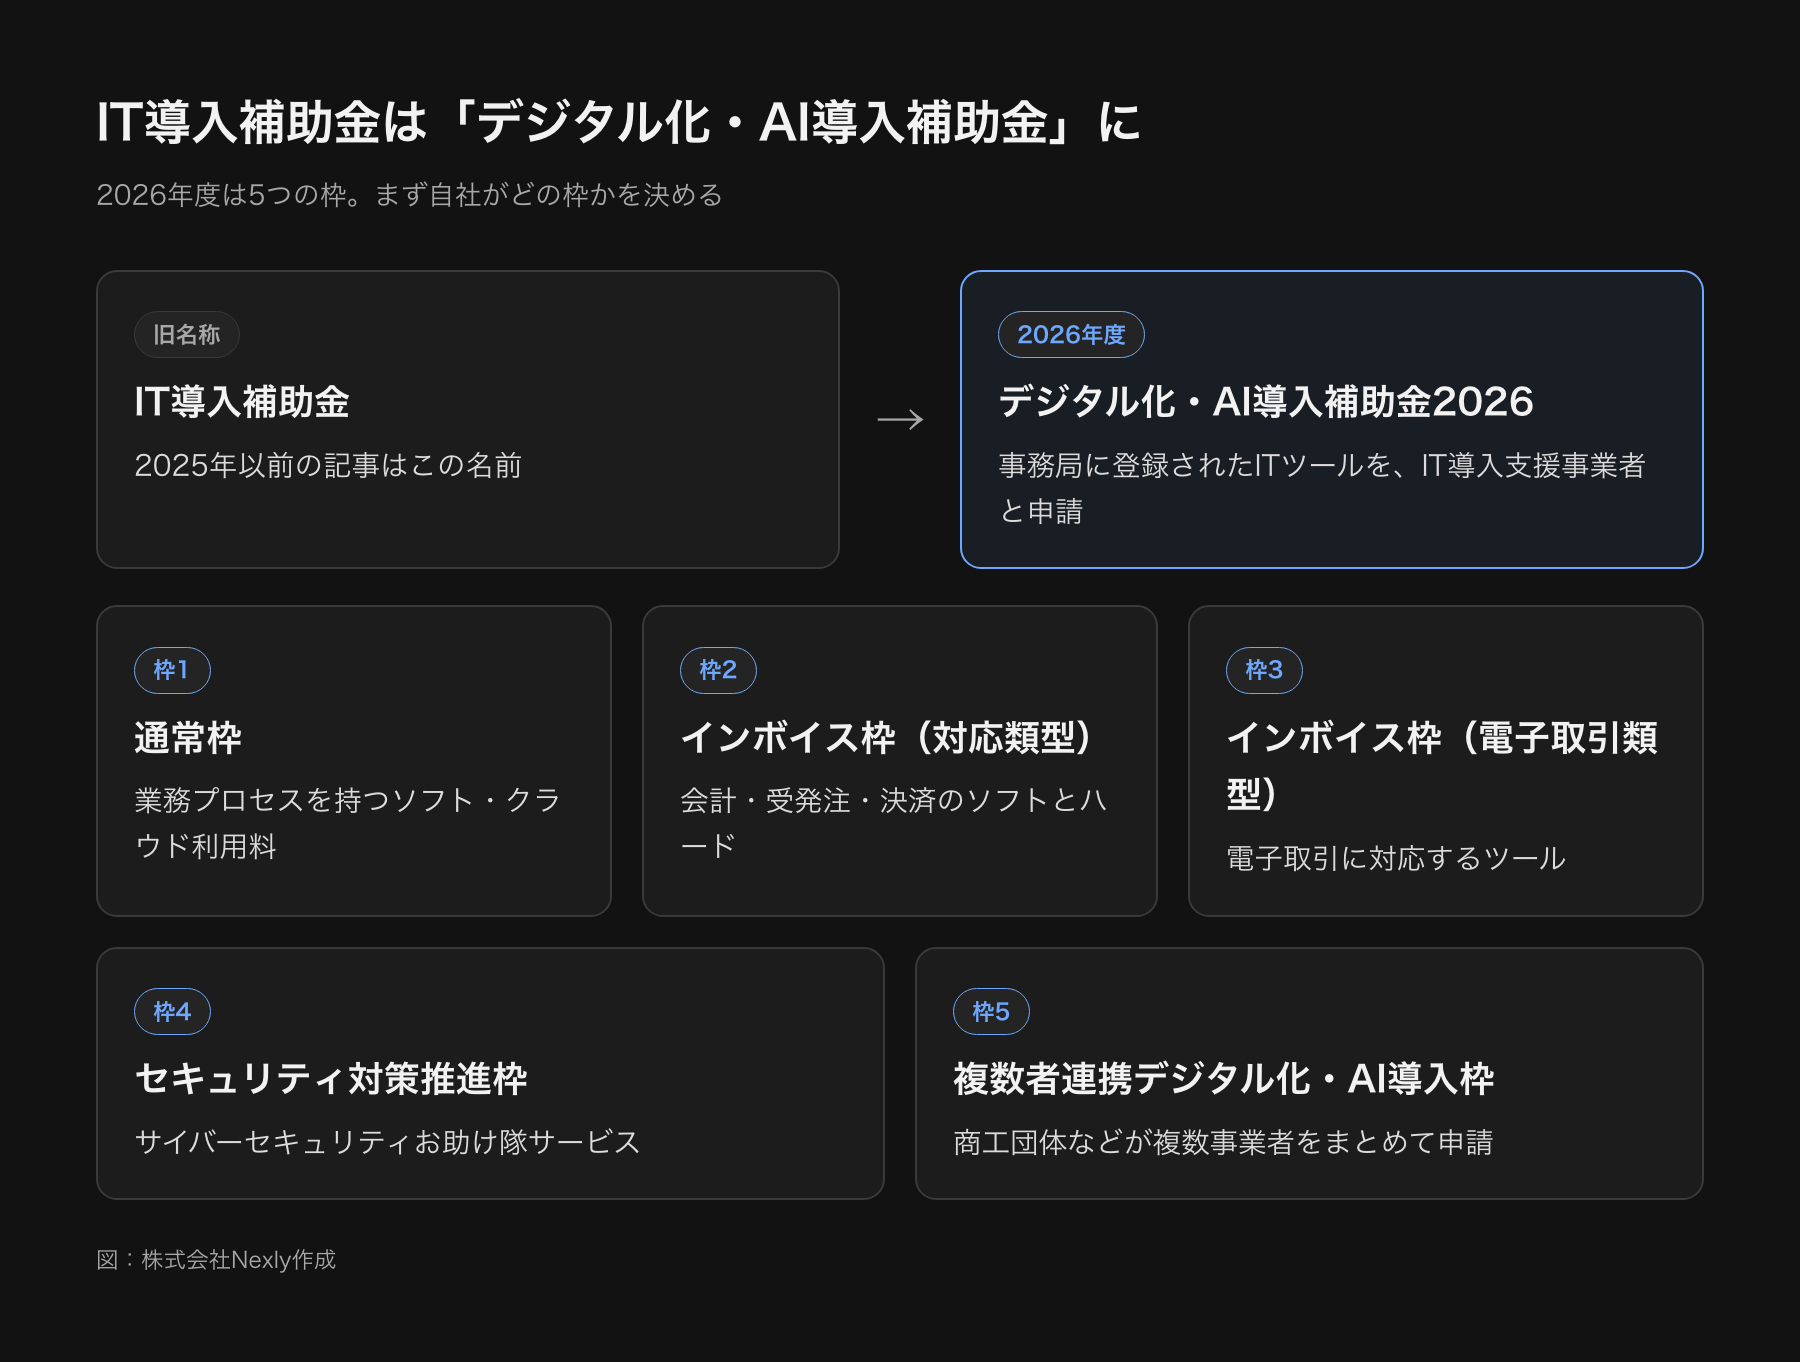Click text サイバーセキュリティお助け隊サービス
Image resolution: width=1800 pixels, height=1362 pixels.
[x=387, y=1143]
